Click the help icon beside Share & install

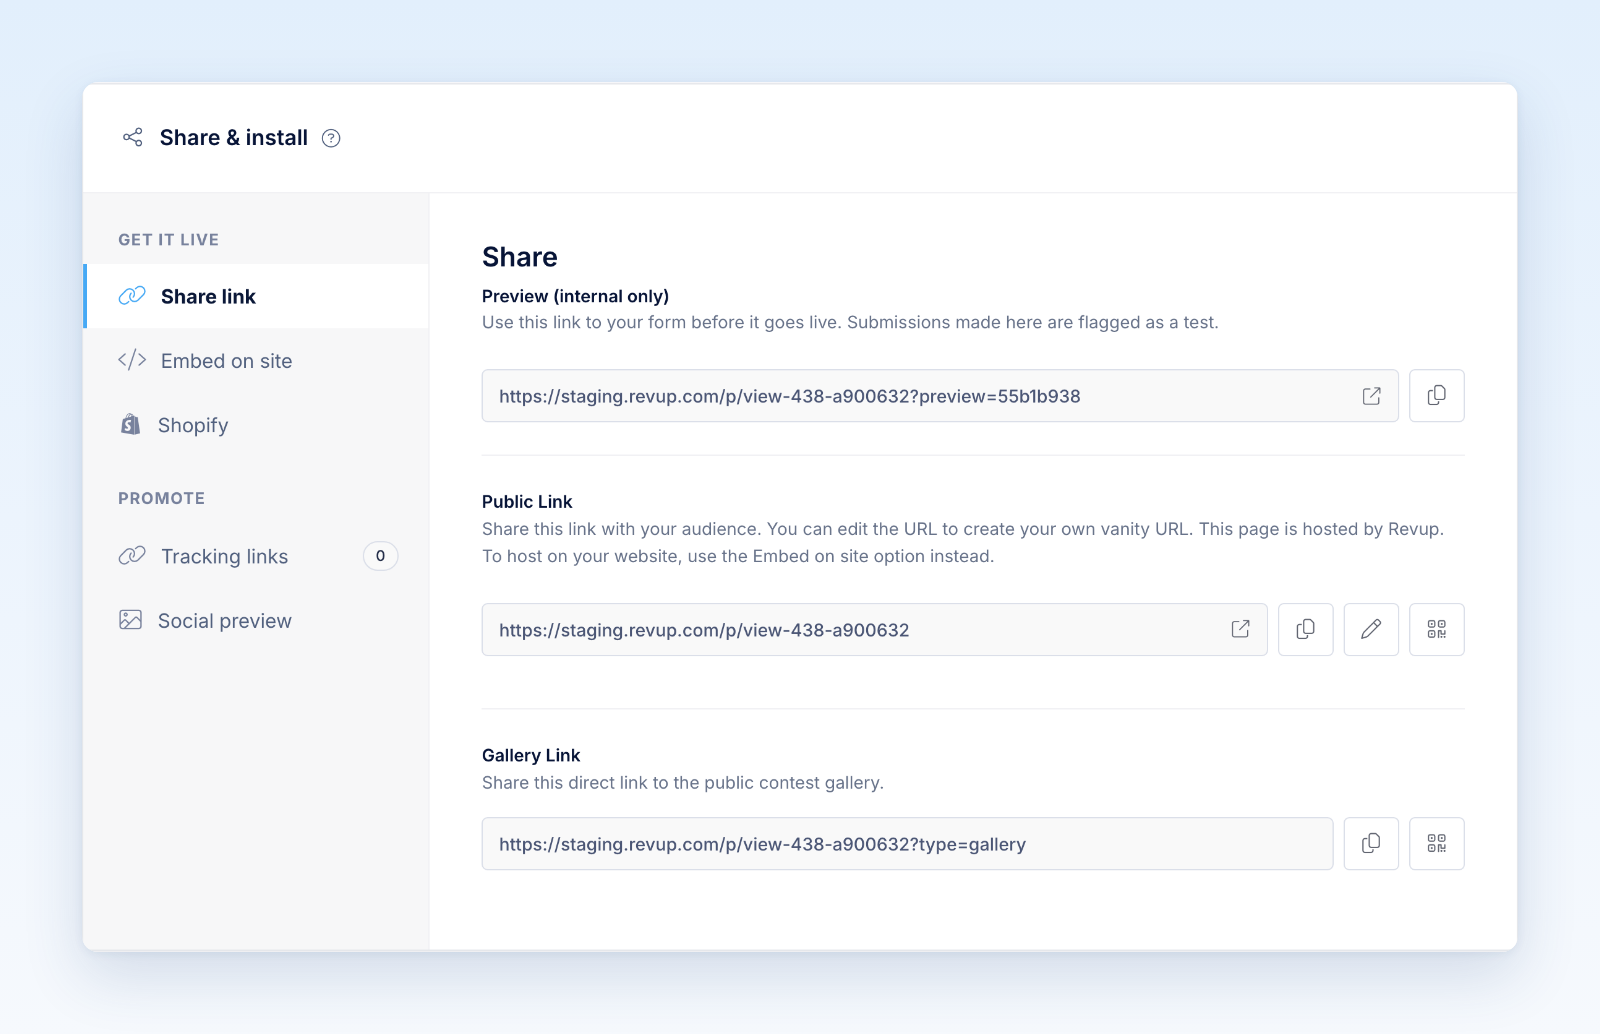point(331,138)
